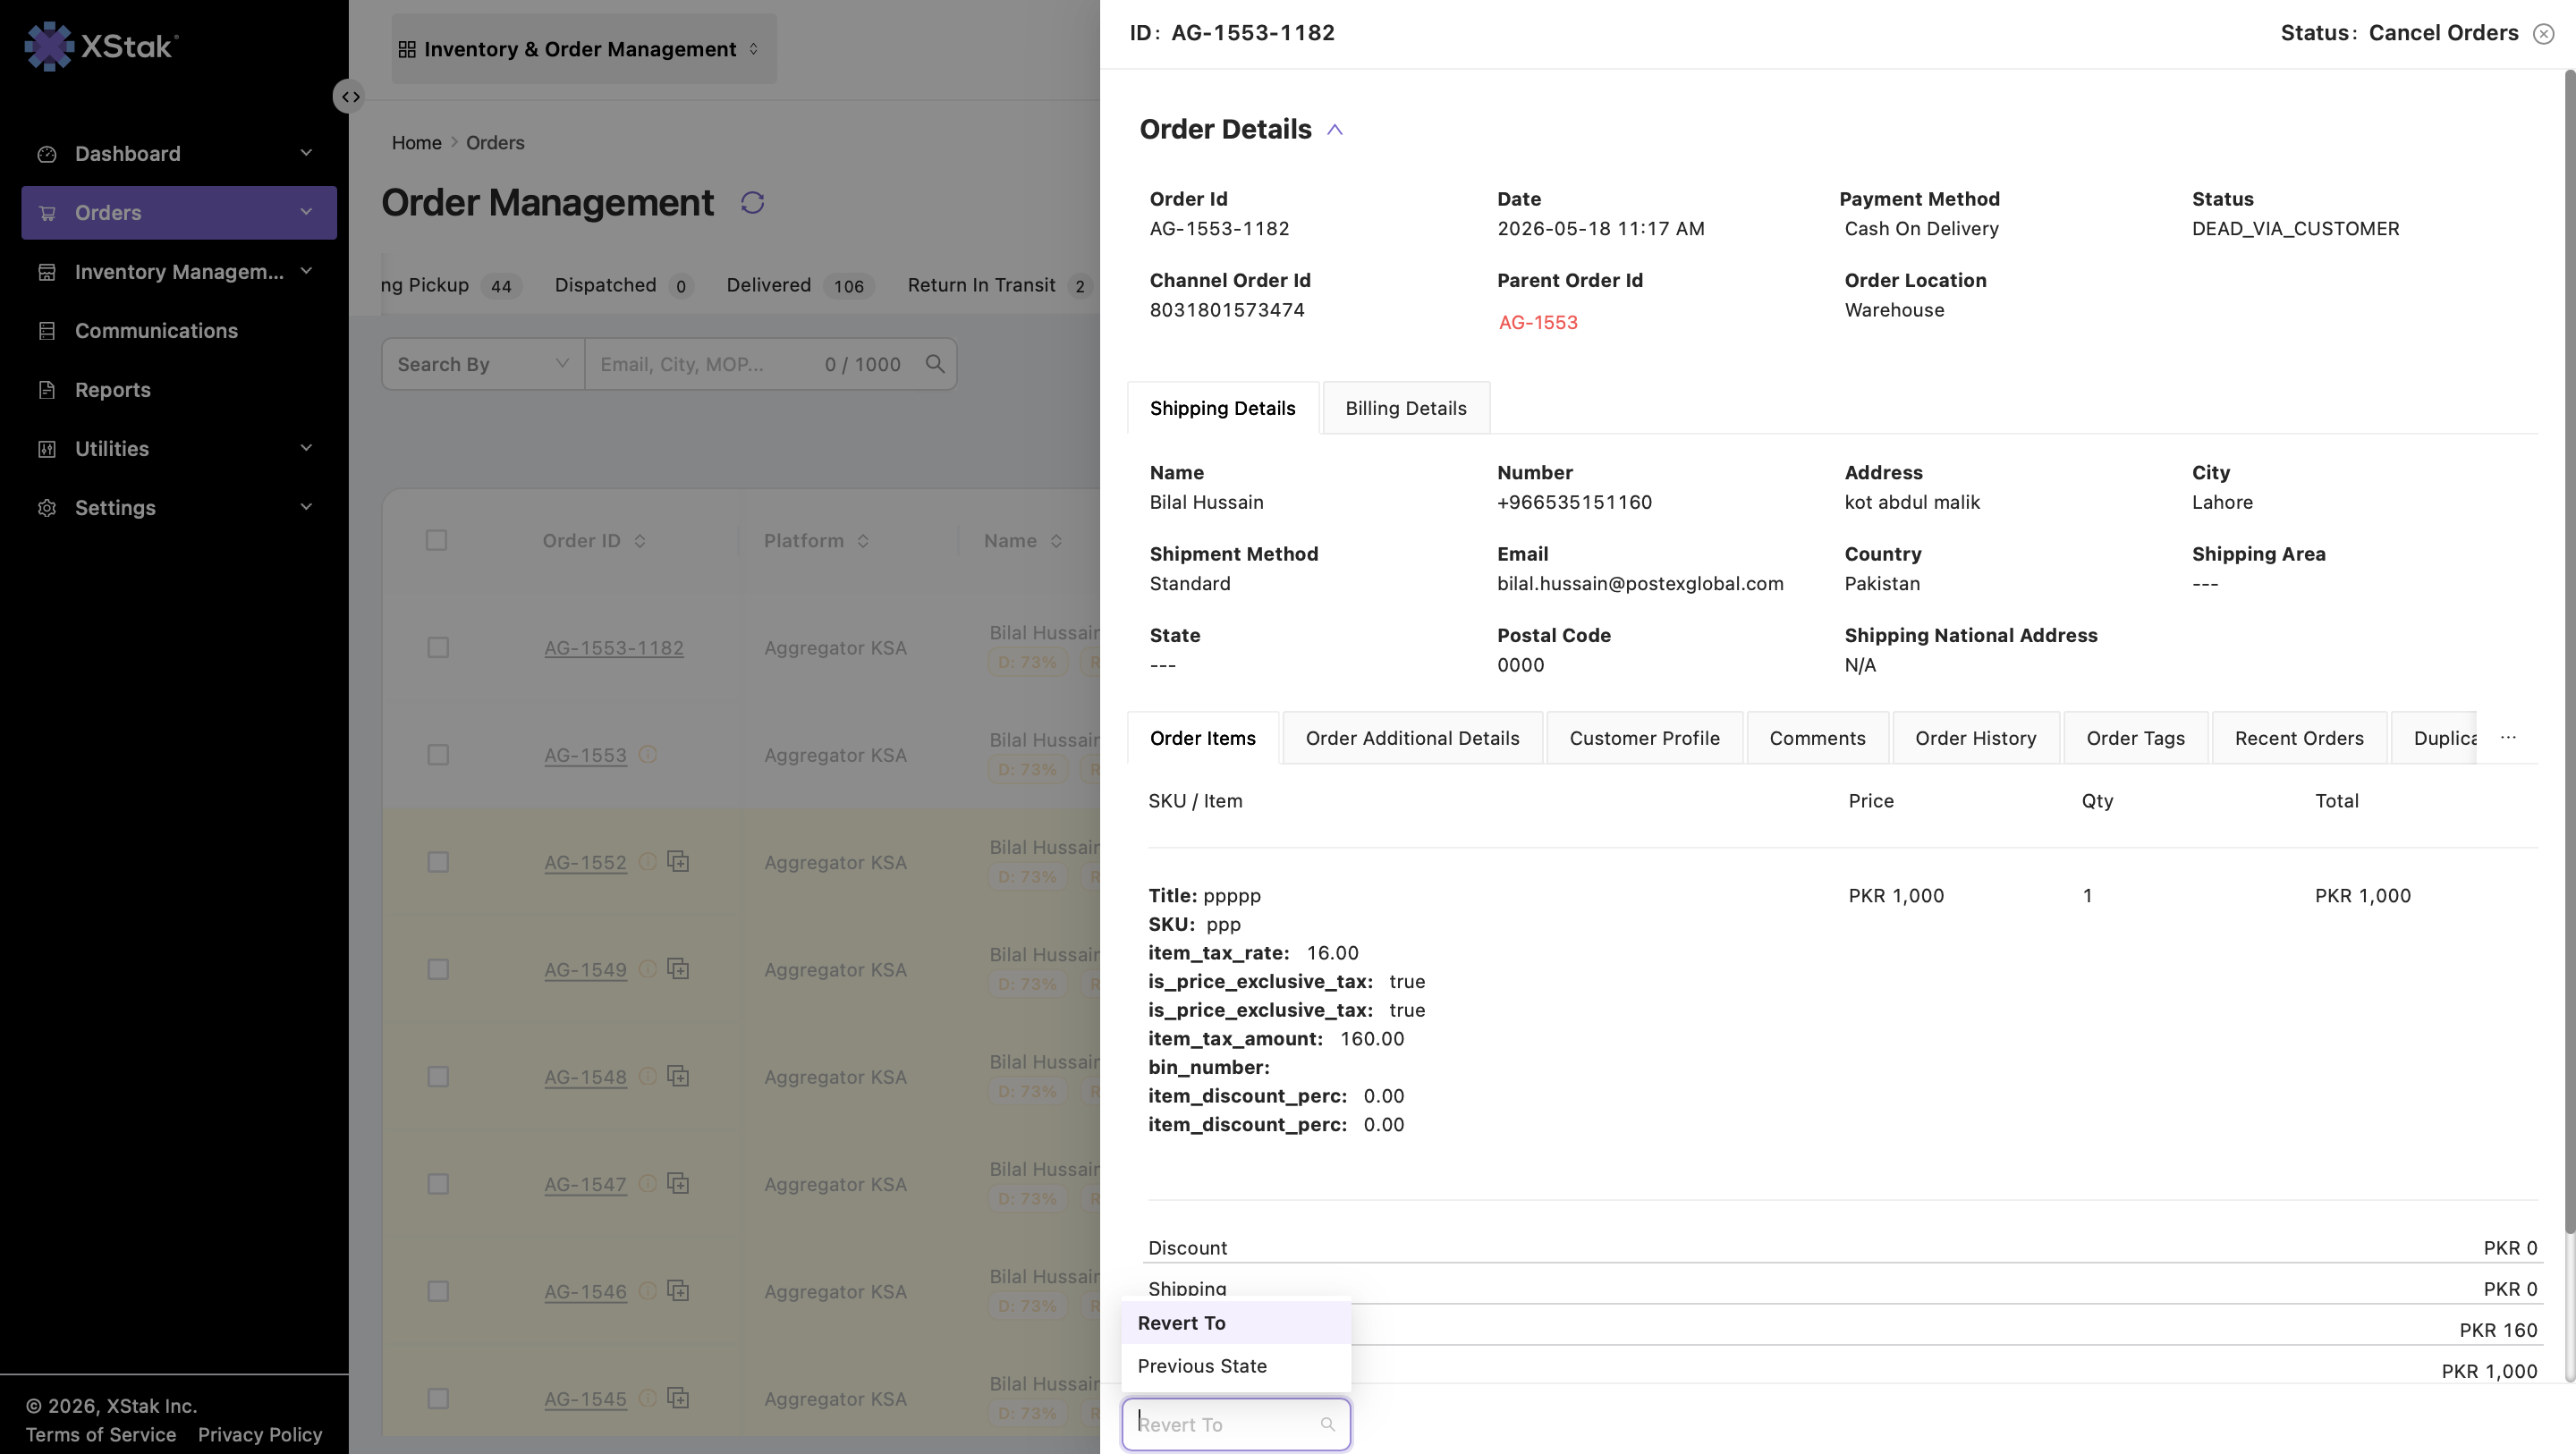Screen dimensions: 2576x1454
Task: Click the duplicate icon next to AG-1547
Action: point(678,1183)
